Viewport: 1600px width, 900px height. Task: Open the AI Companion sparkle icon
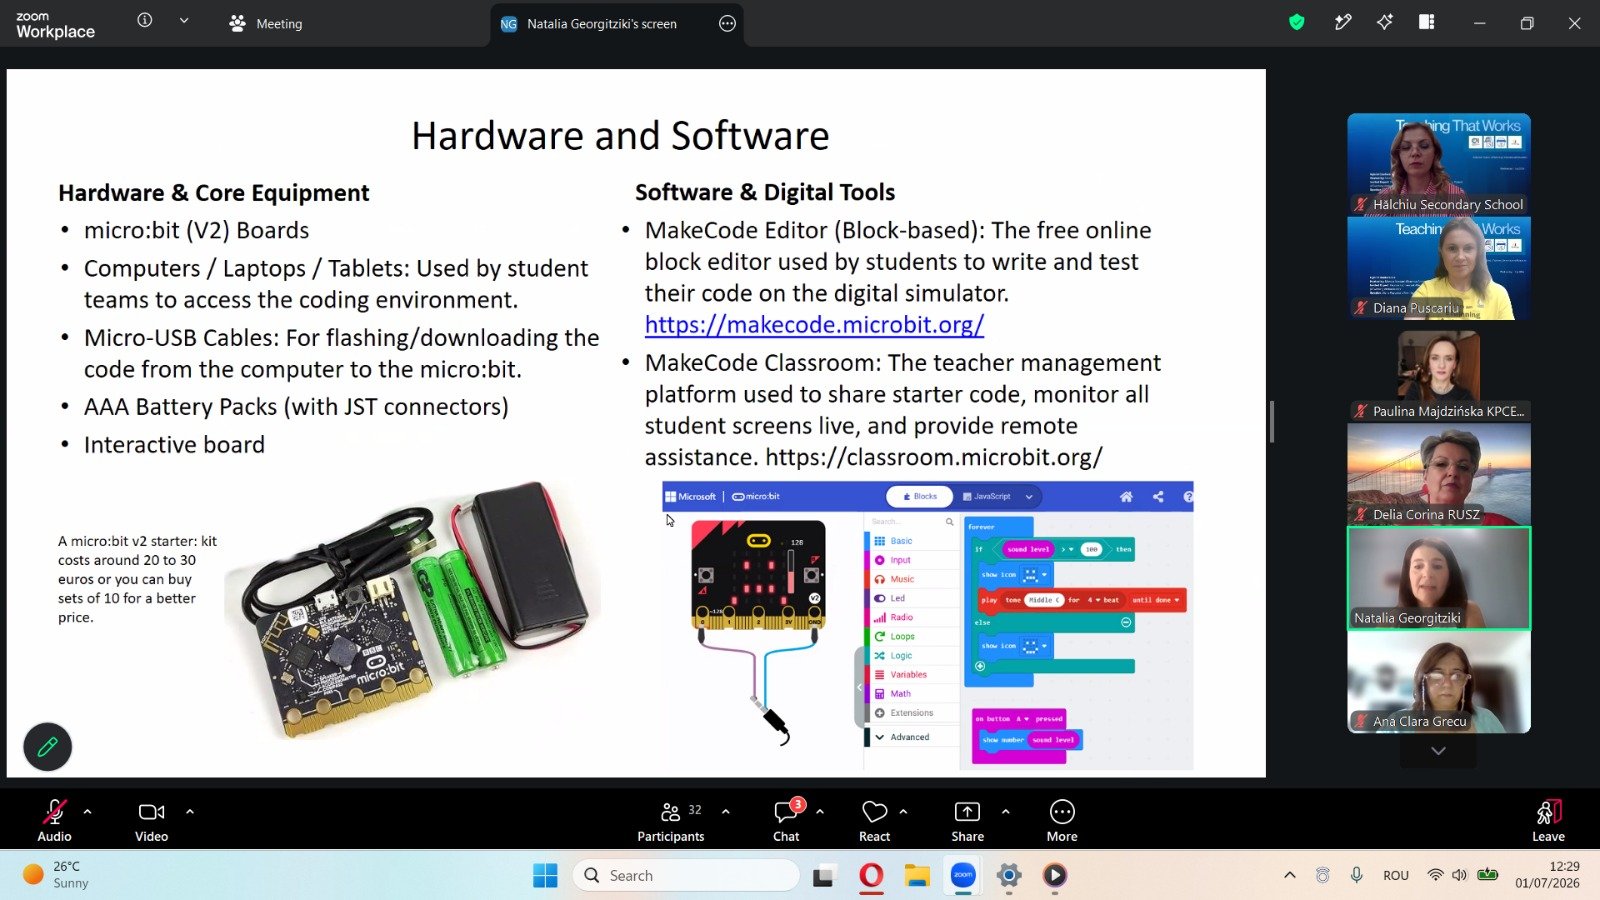[x=1385, y=22]
